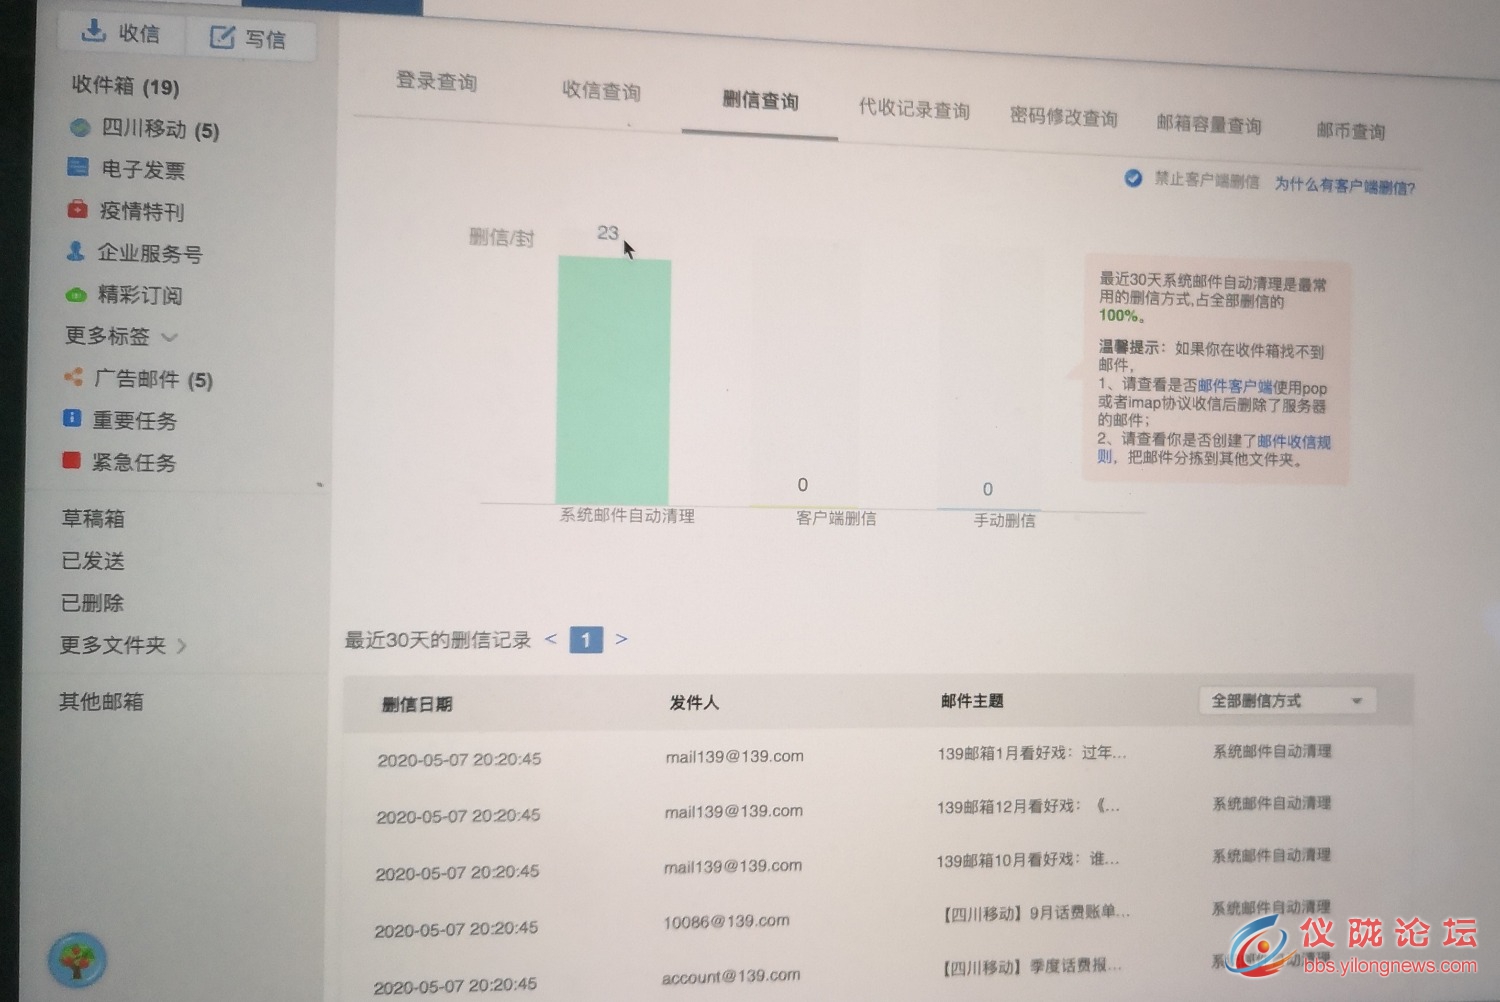Open 已删除 folder

pyautogui.click(x=92, y=603)
